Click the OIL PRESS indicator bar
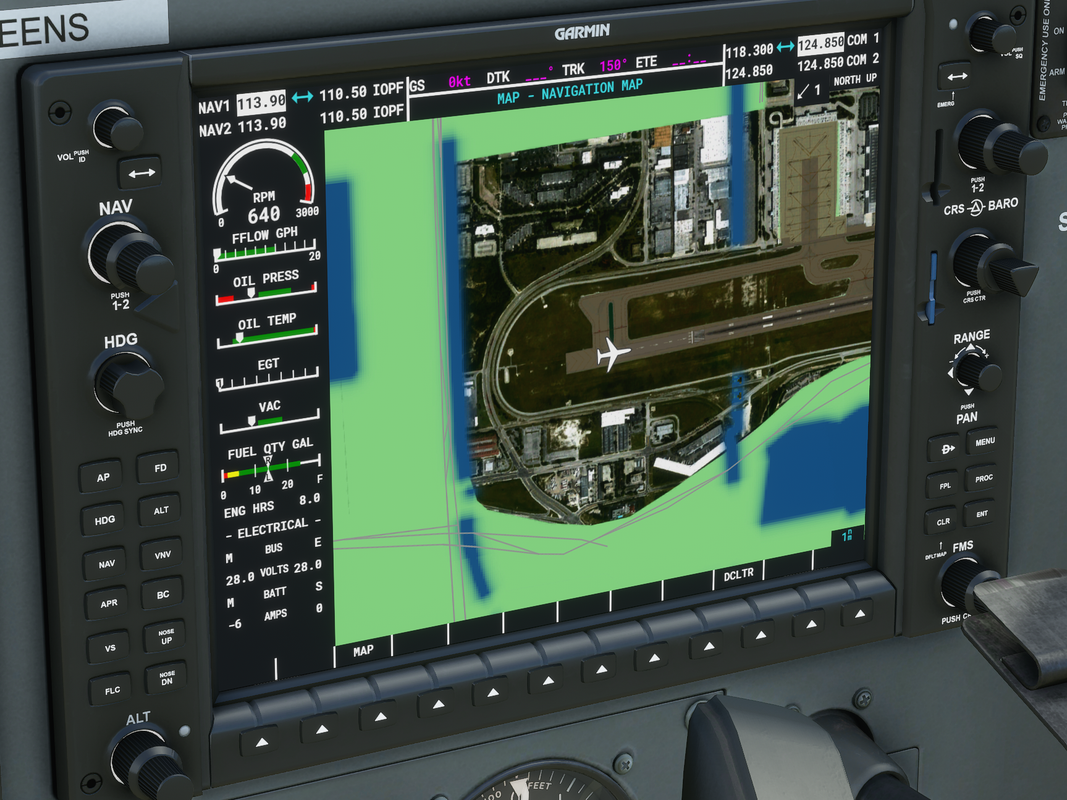 pyautogui.click(x=267, y=293)
